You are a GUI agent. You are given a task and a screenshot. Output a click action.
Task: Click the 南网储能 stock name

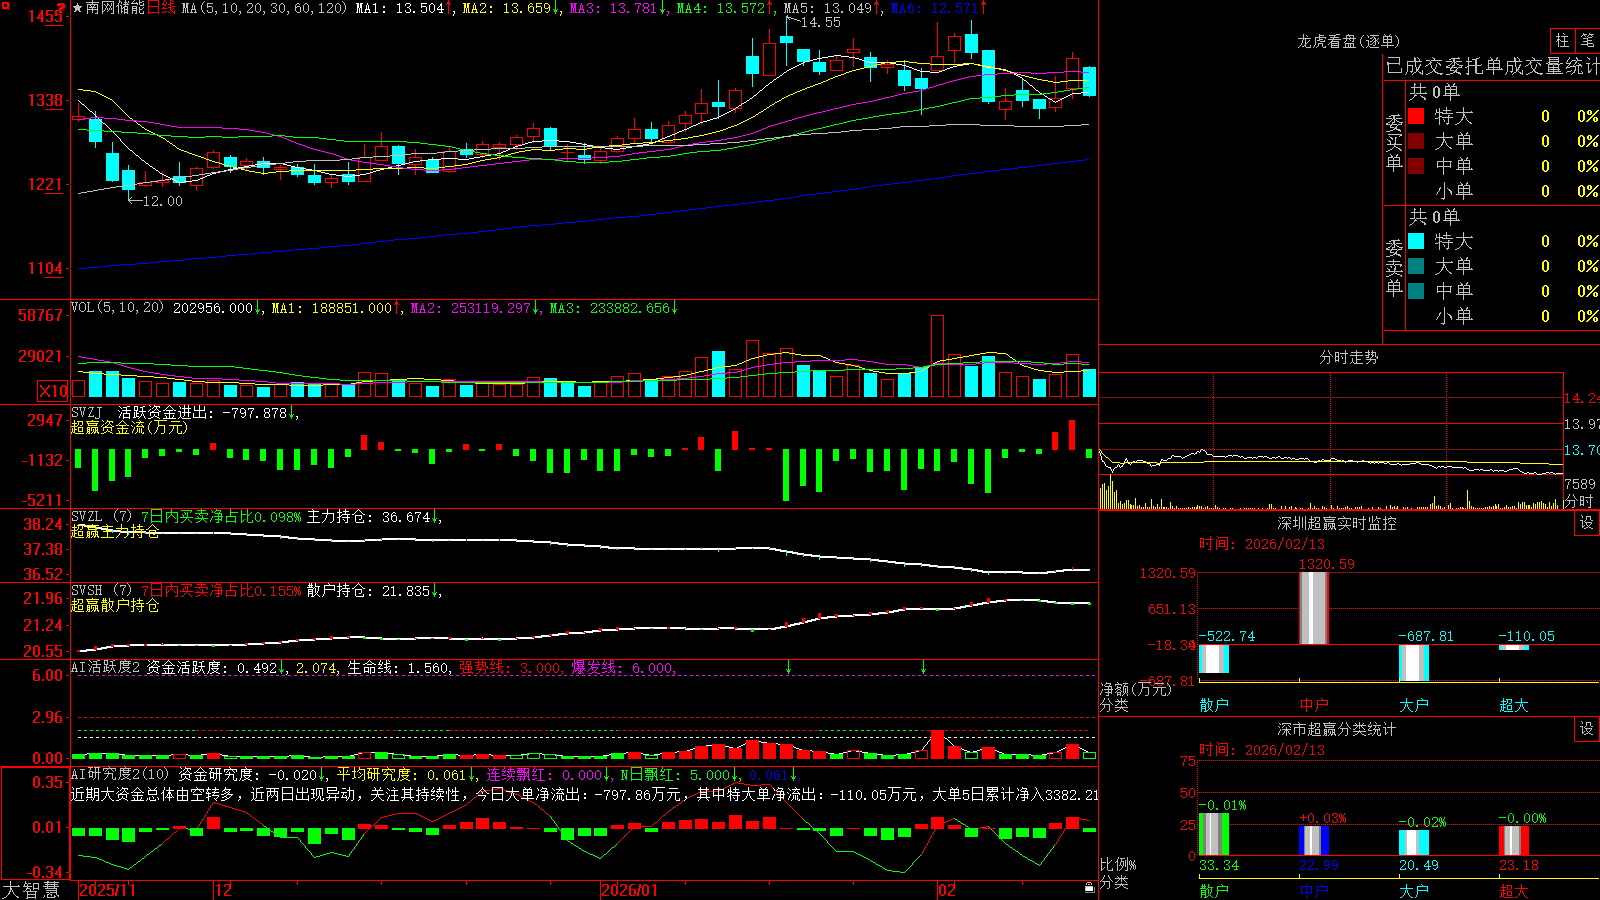coord(115,8)
